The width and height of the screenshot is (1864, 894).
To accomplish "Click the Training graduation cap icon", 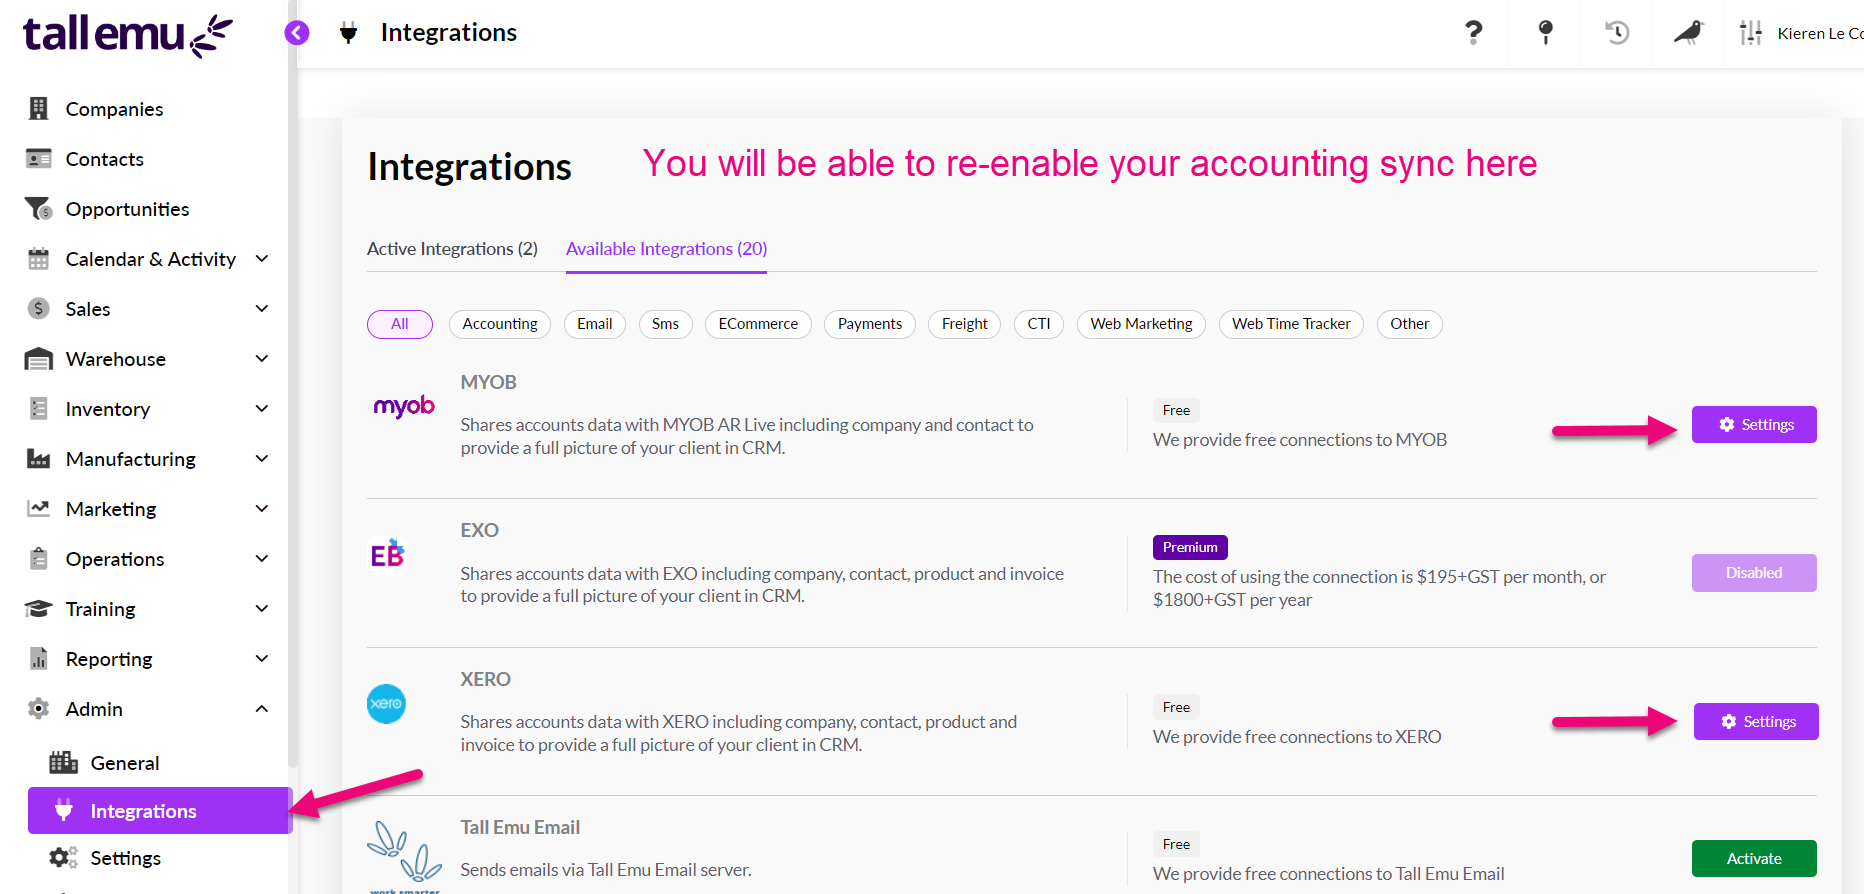I will tap(39, 608).
